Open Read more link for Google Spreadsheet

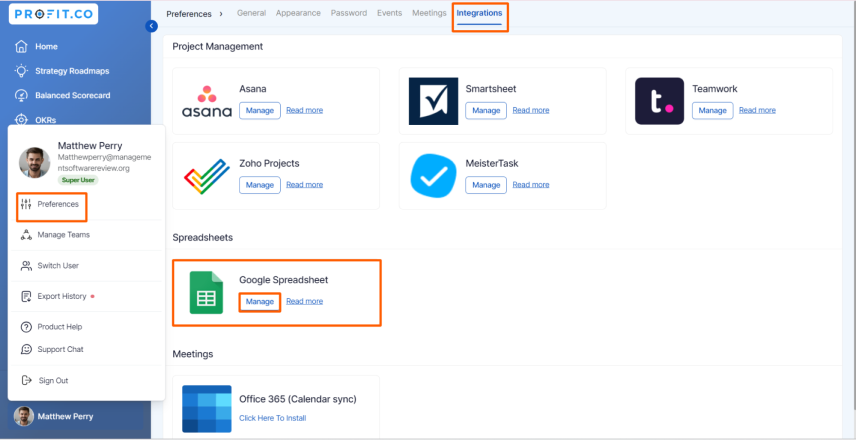tap(305, 301)
